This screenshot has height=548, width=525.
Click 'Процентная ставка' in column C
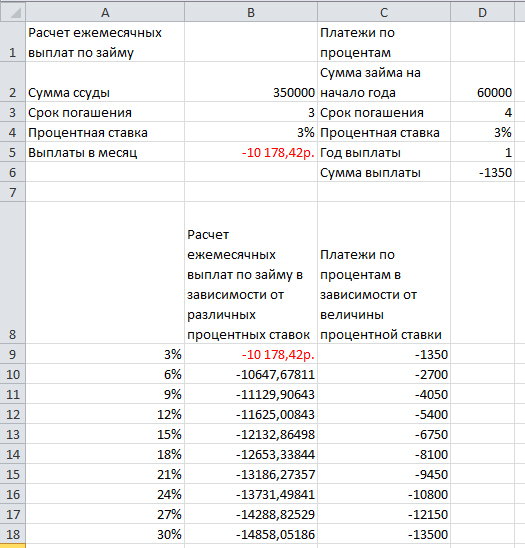click(x=384, y=132)
